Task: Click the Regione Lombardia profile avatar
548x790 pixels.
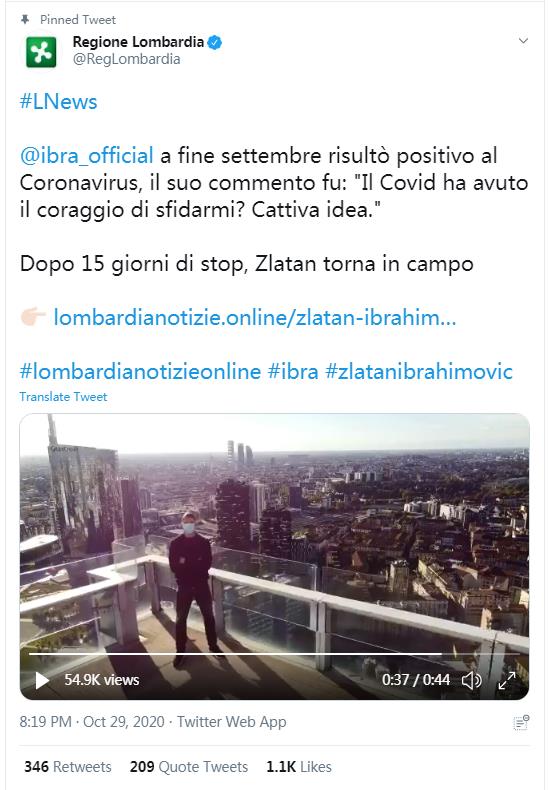Action: [41, 52]
